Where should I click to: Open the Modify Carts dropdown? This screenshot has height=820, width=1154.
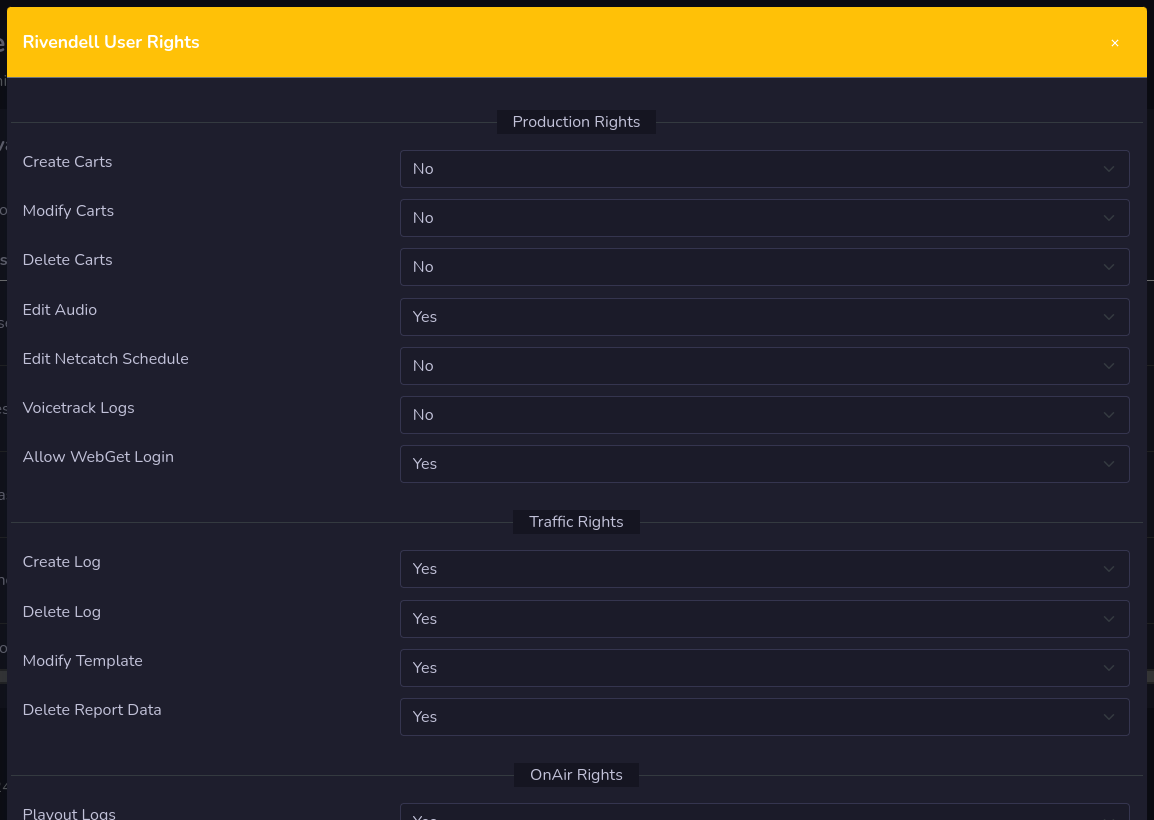pyautogui.click(x=764, y=218)
